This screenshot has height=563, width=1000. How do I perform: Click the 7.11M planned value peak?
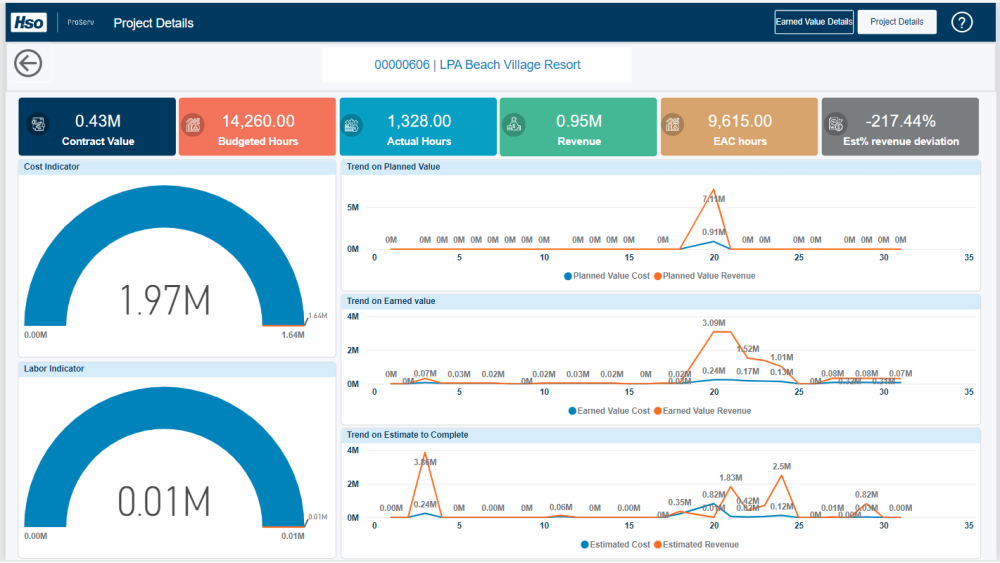pyautogui.click(x=714, y=190)
